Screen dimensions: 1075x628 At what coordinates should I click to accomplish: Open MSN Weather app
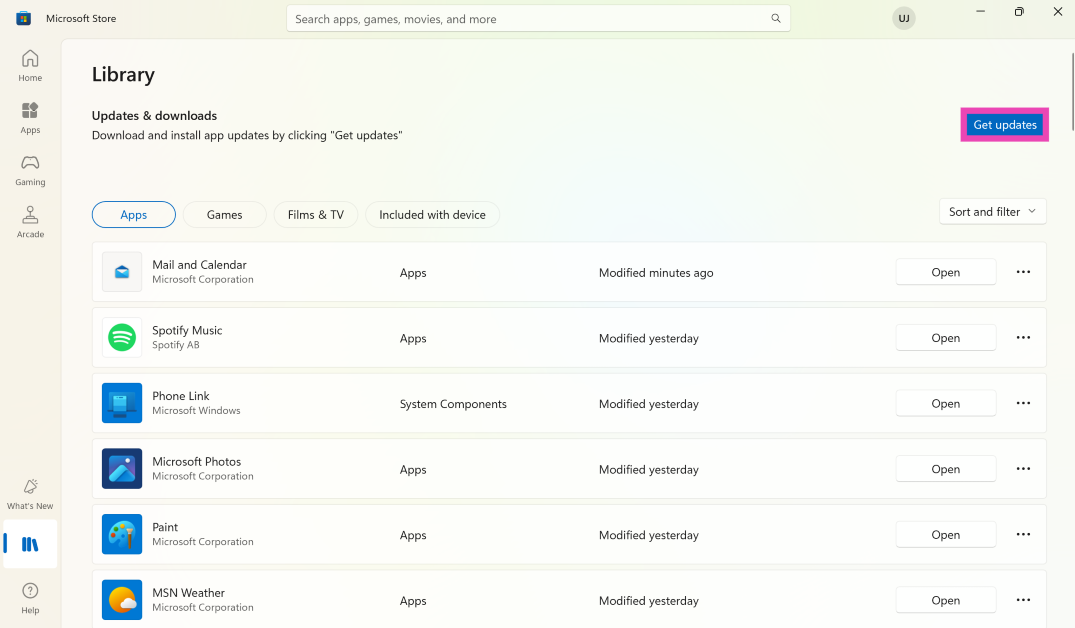tap(945, 600)
